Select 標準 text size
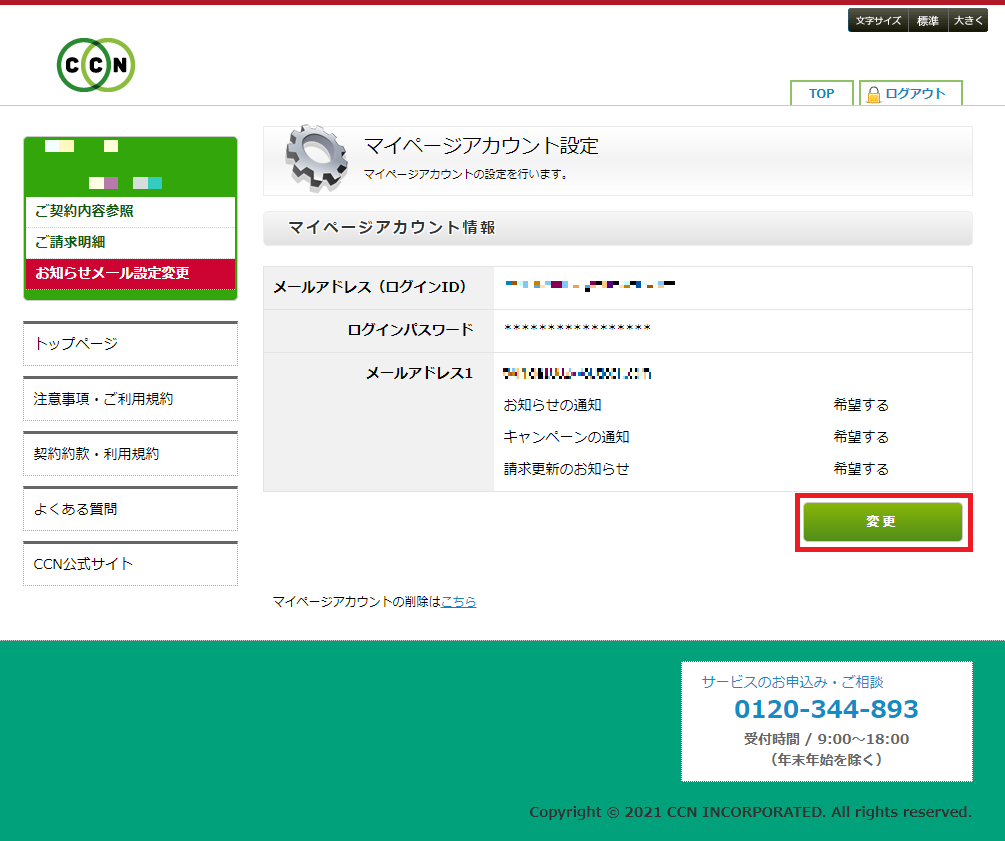Viewport: 1005px width, 841px height. point(928,19)
